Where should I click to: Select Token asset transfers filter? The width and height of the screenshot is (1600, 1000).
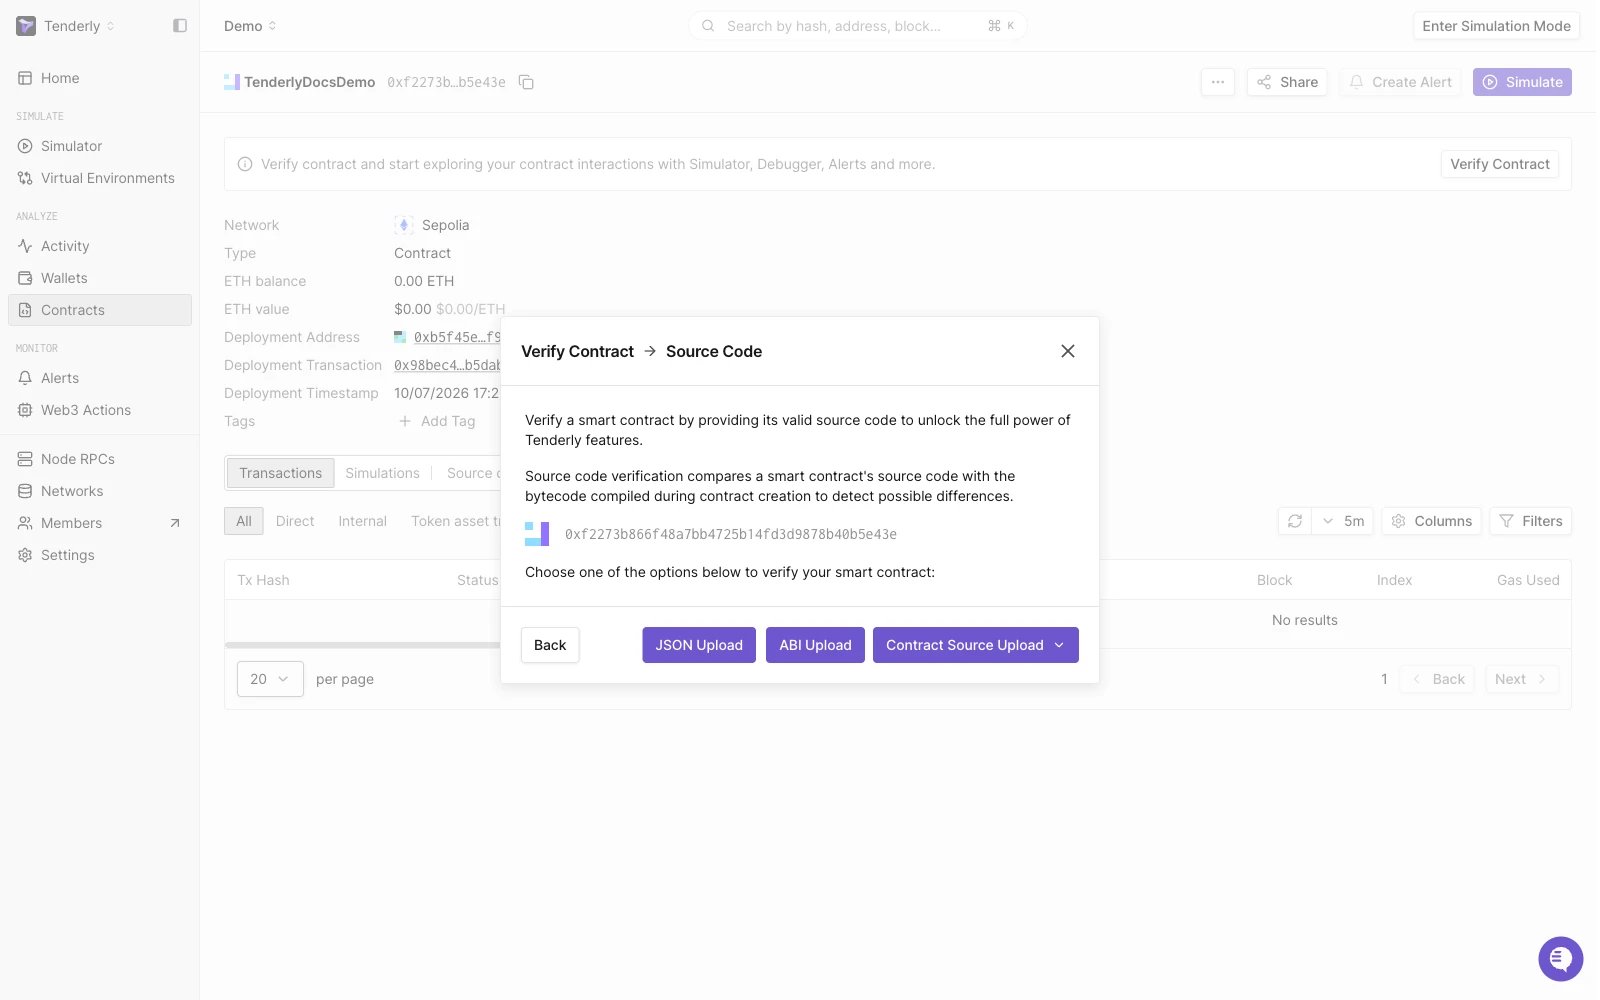[455, 521]
